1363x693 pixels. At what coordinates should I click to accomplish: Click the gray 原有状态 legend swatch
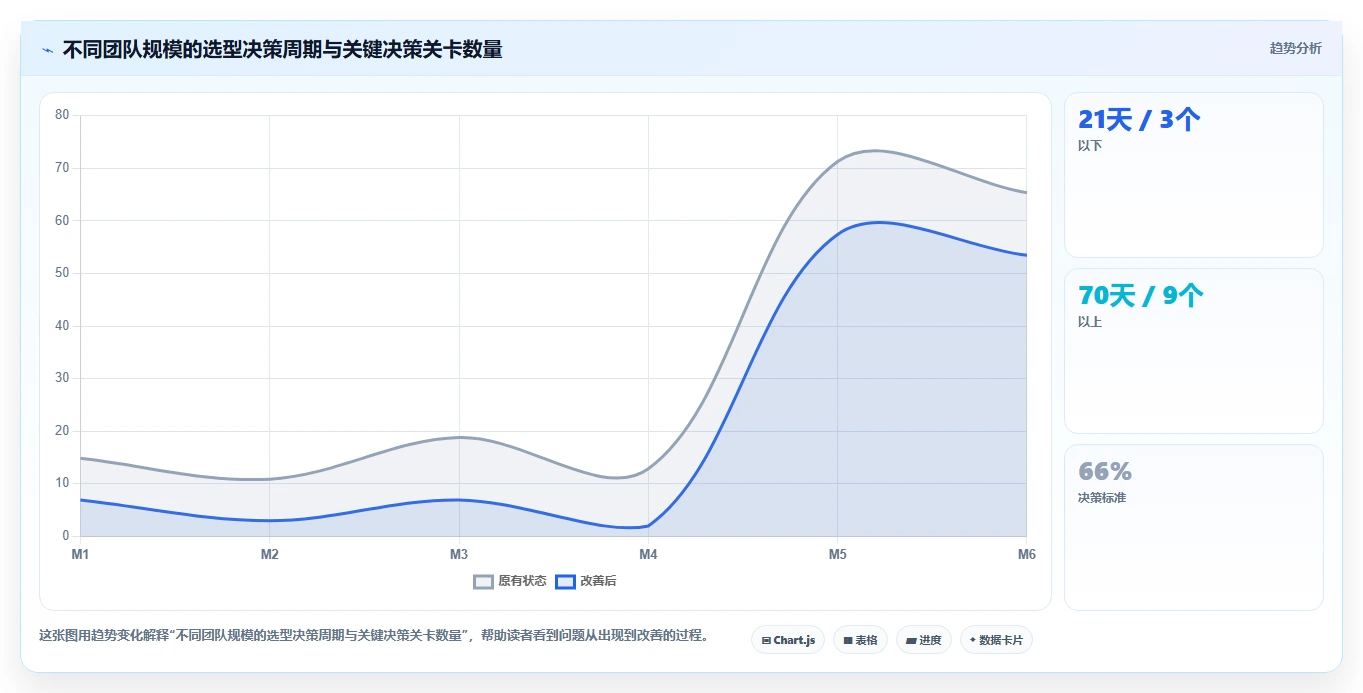click(484, 581)
